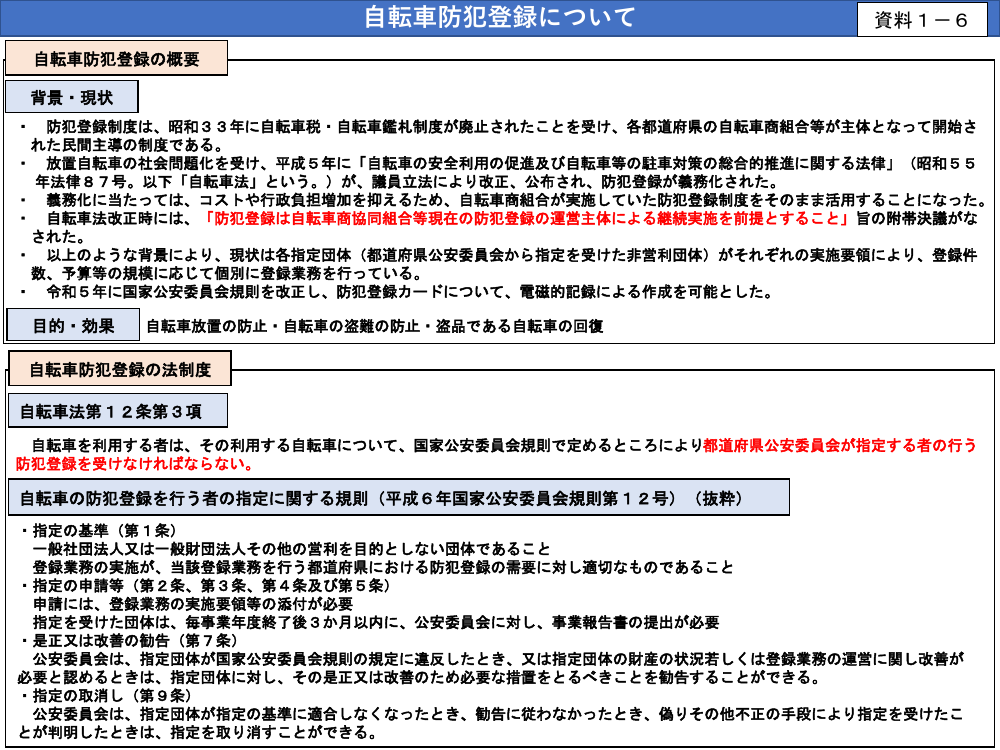Image resolution: width=1000 pixels, height=750 pixels.
Task: Click the purpose line '自転車放置の防止・自転車の盗難の防止・盗品である自転車の回復'
Action: tap(375, 327)
